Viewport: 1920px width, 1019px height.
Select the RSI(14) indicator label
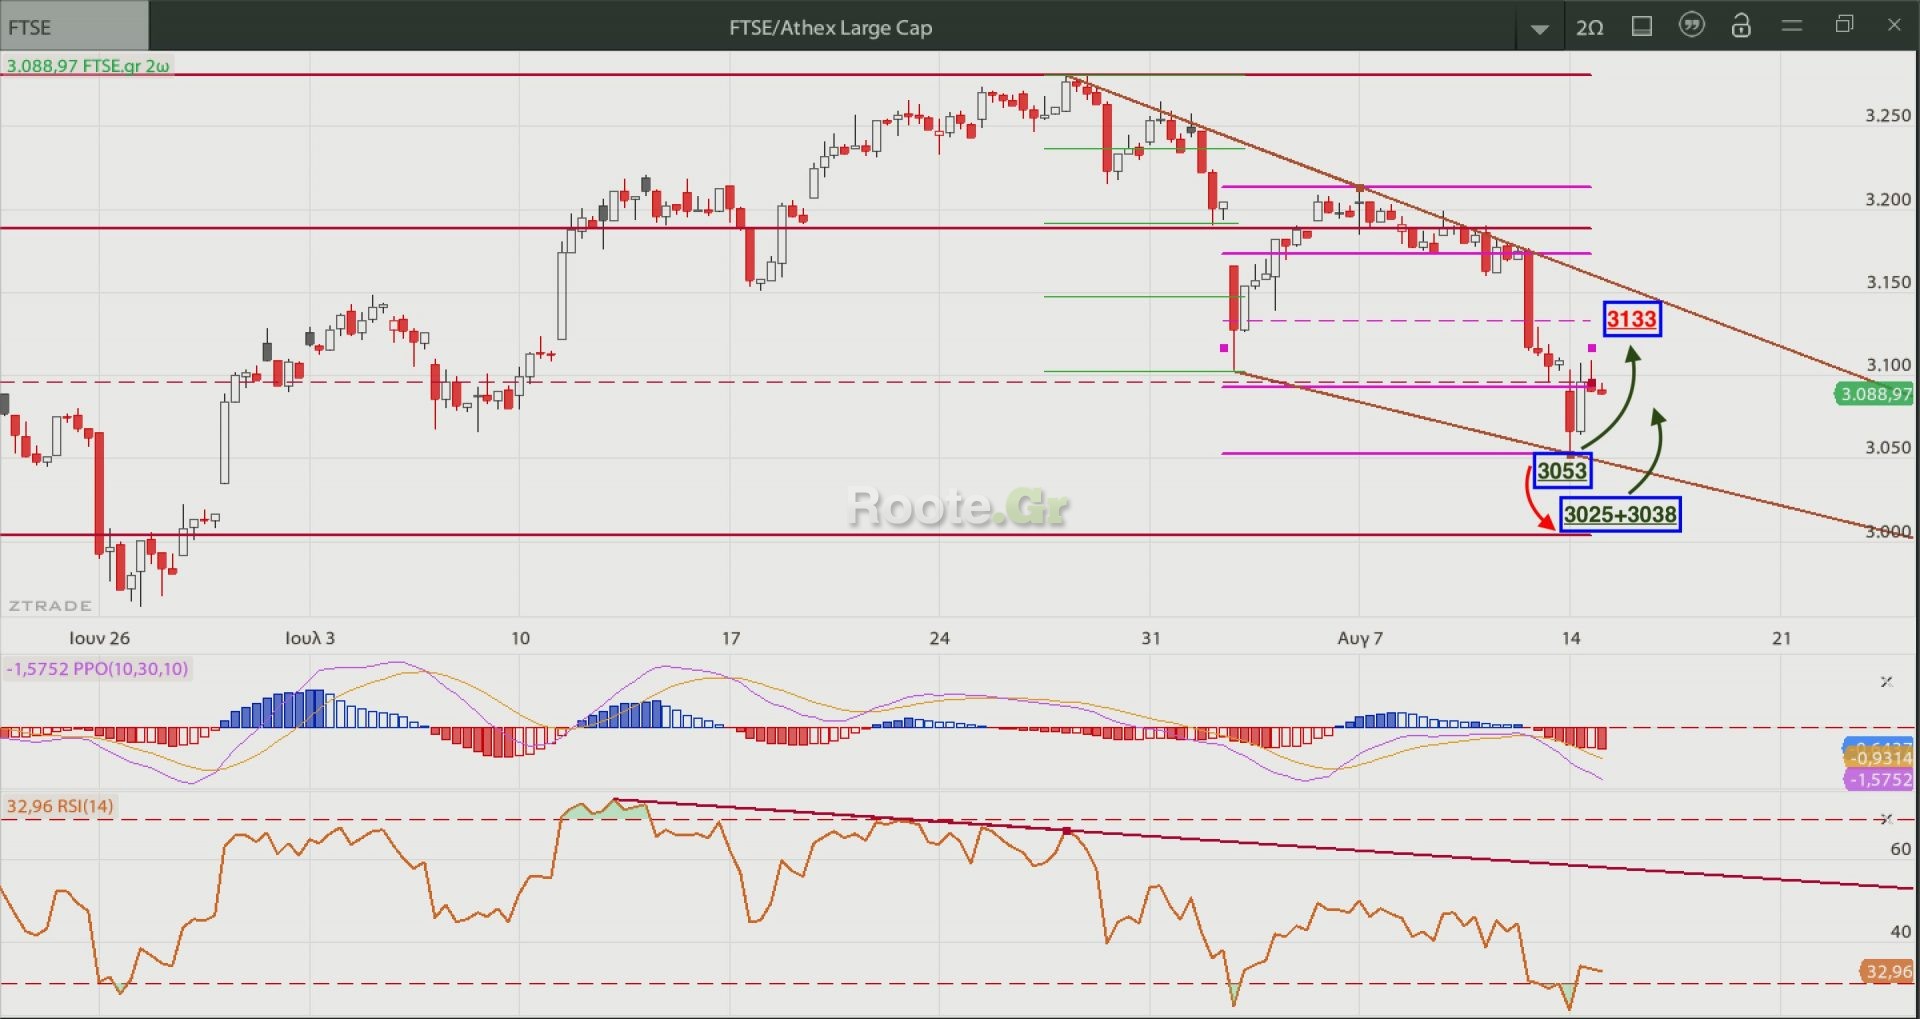[x=60, y=806]
